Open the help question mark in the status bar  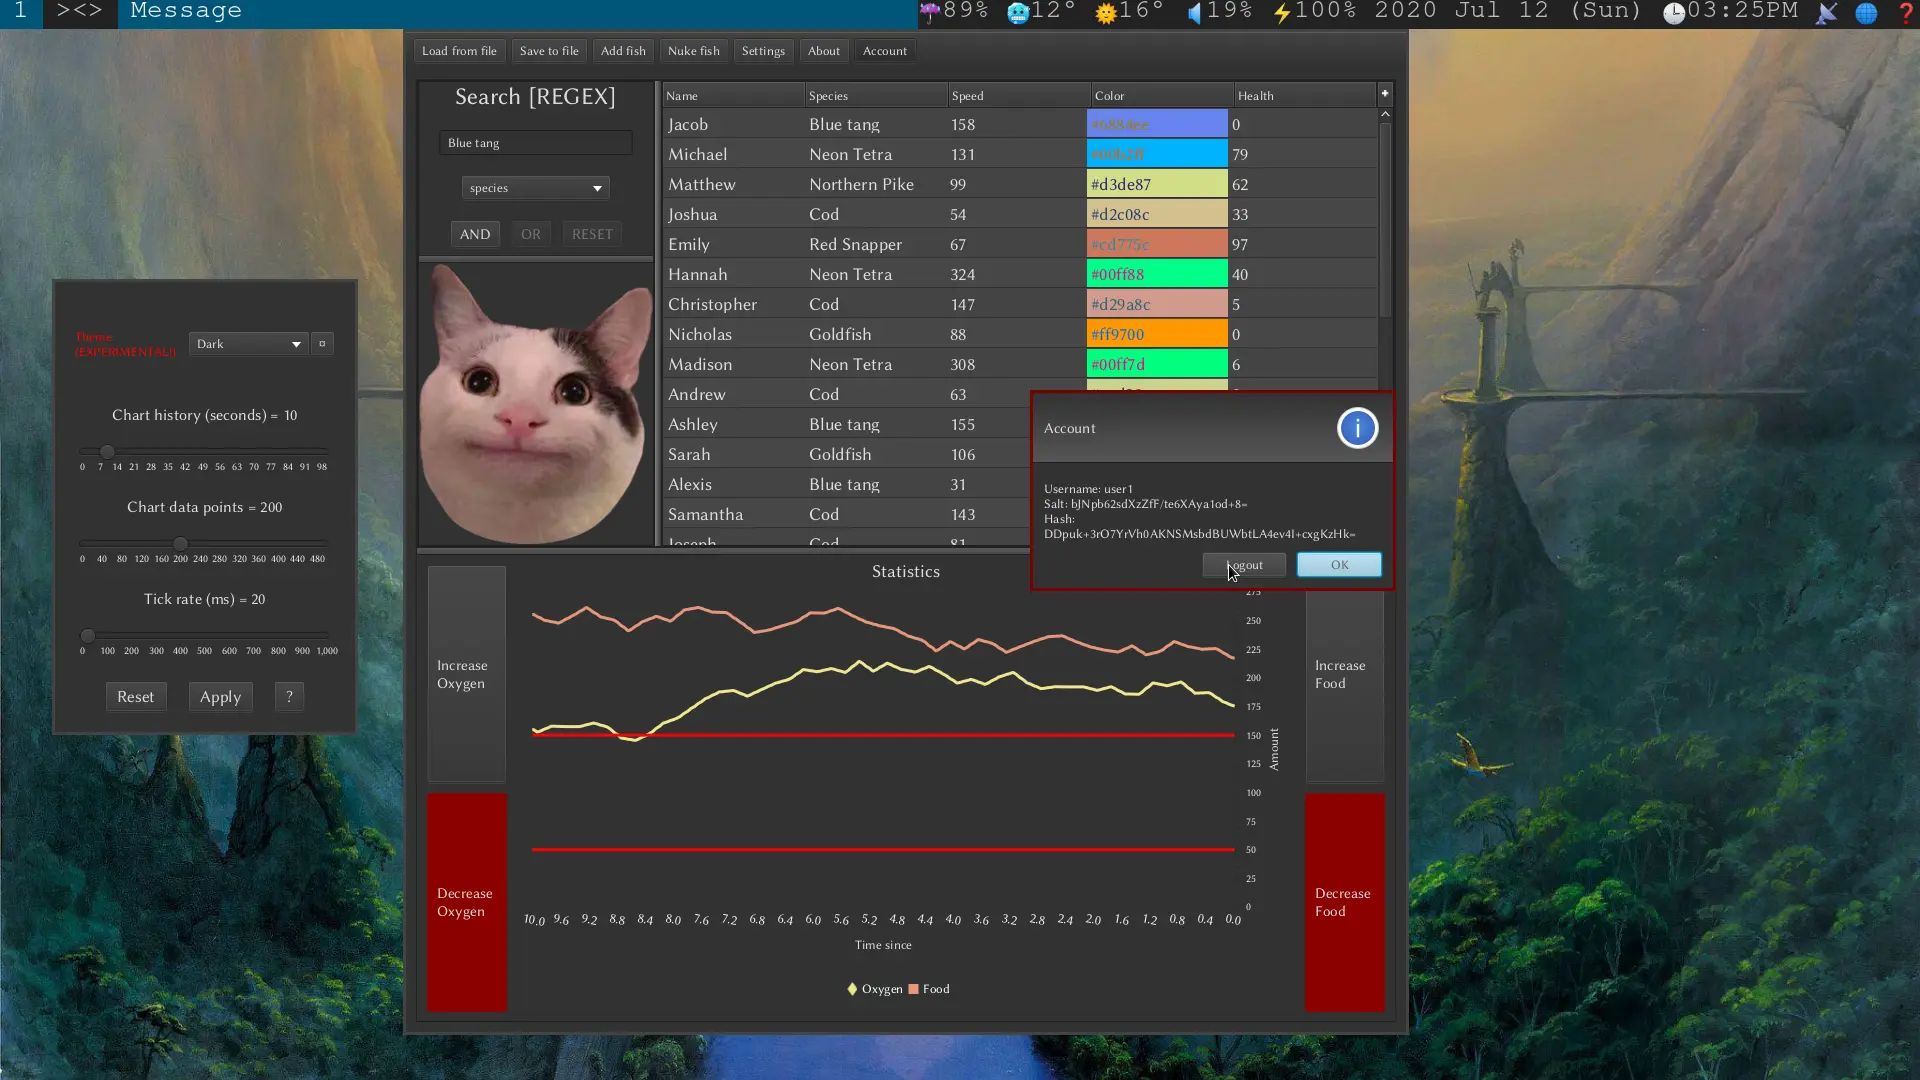coord(1908,12)
